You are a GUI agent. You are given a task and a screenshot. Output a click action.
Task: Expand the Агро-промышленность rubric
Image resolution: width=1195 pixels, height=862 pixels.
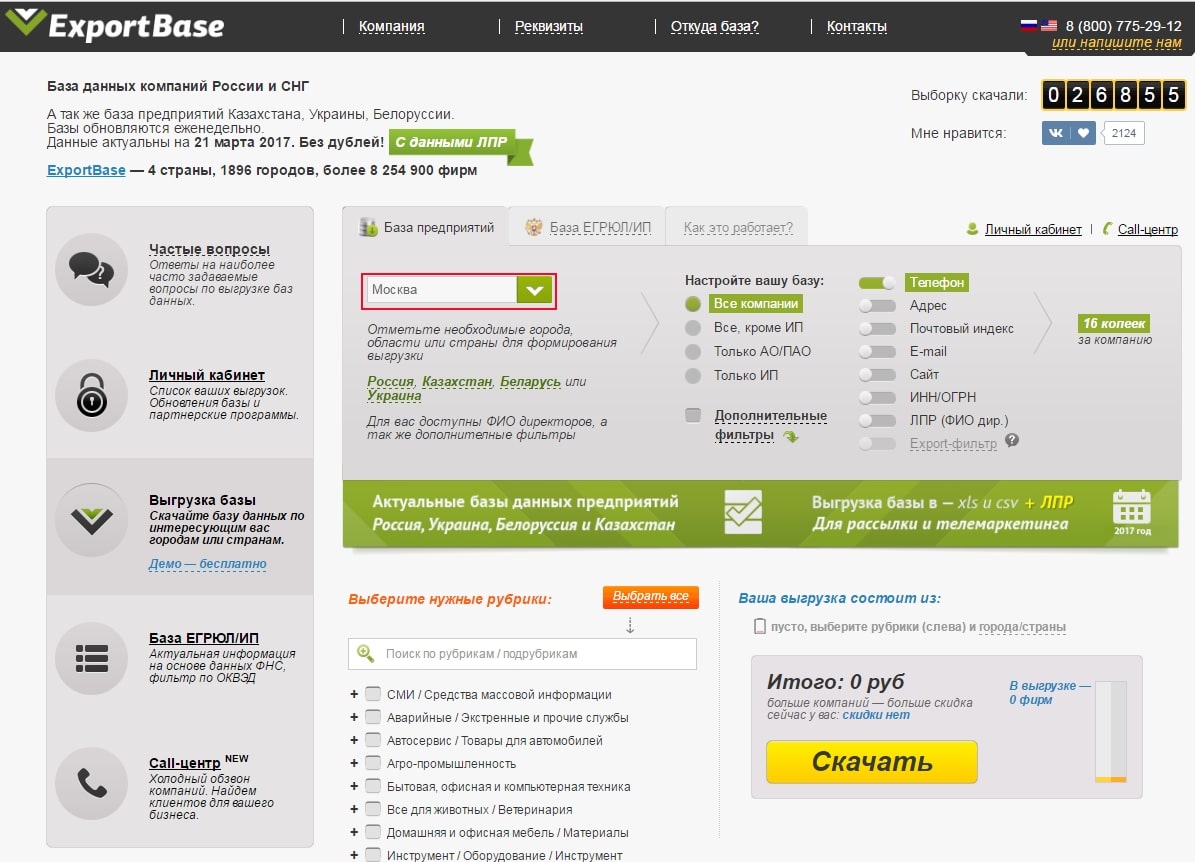pos(354,762)
